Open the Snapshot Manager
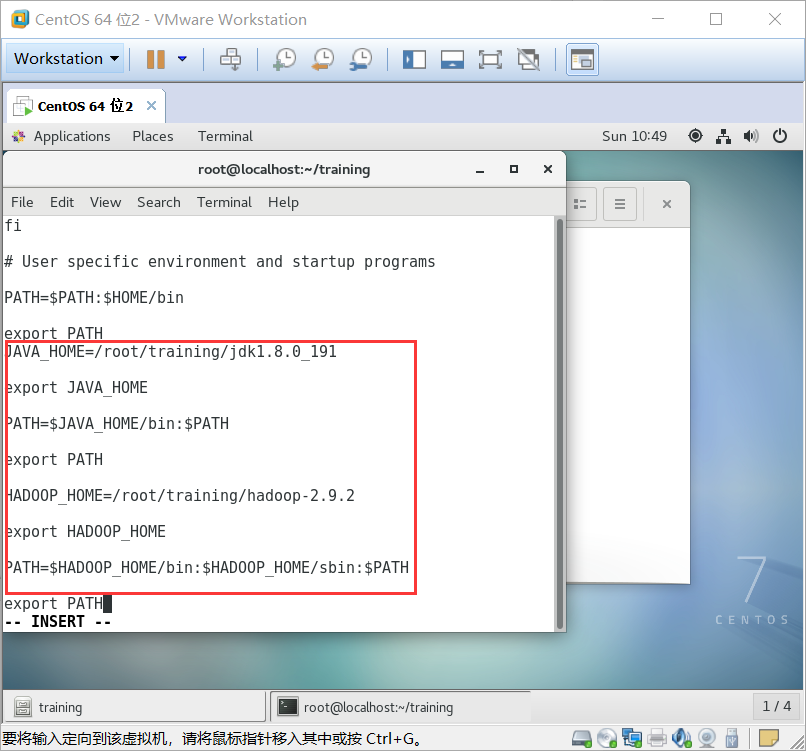This screenshot has height=751, width=806. coord(361,59)
